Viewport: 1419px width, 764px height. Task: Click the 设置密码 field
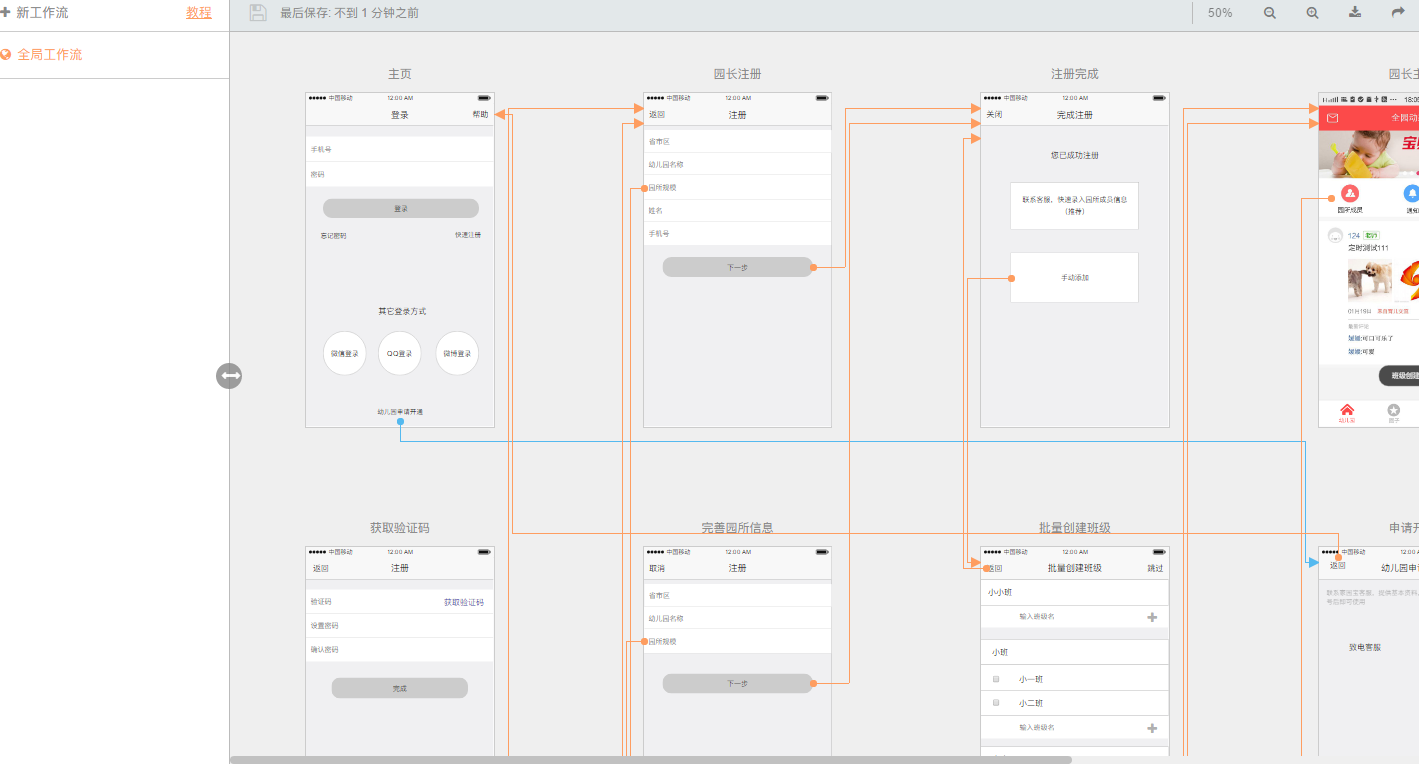click(400, 625)
